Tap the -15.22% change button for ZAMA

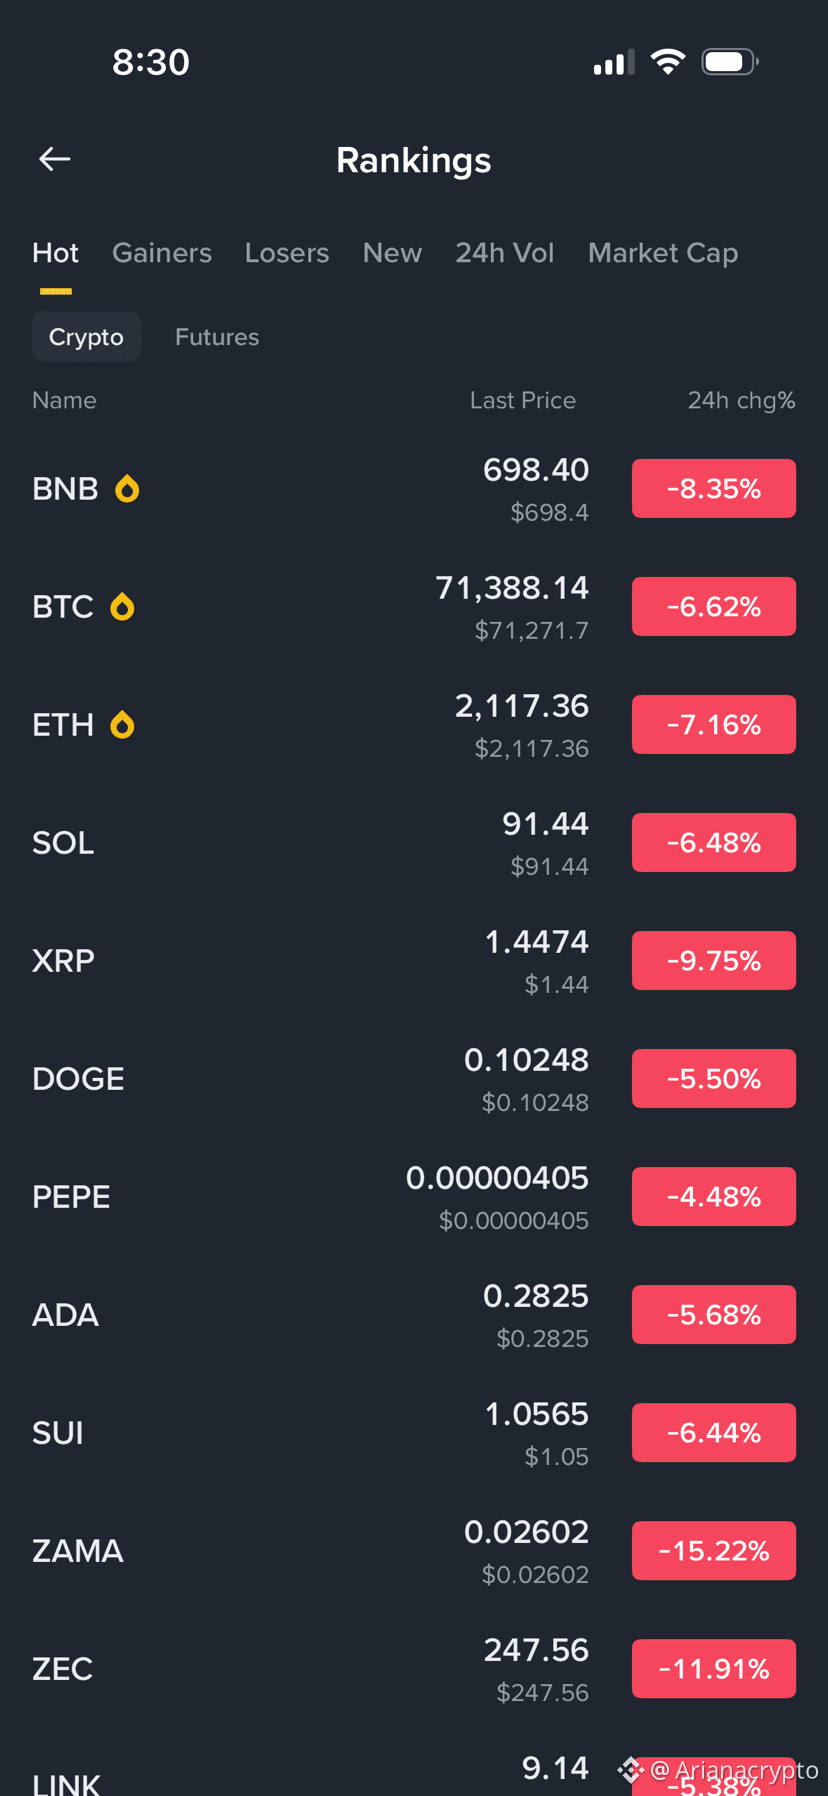tap(714, 1551)
